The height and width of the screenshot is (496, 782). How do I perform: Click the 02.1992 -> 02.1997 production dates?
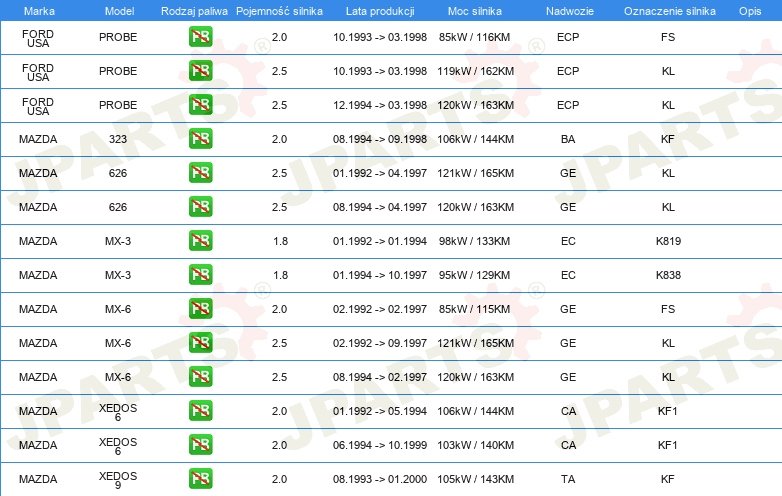click(x=380, y=309)
